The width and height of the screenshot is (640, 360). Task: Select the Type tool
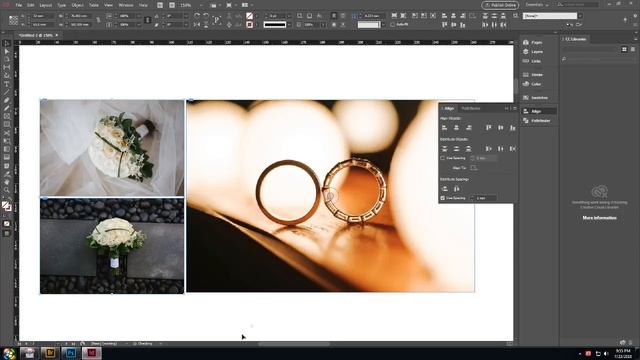click(x=7, y=84)
